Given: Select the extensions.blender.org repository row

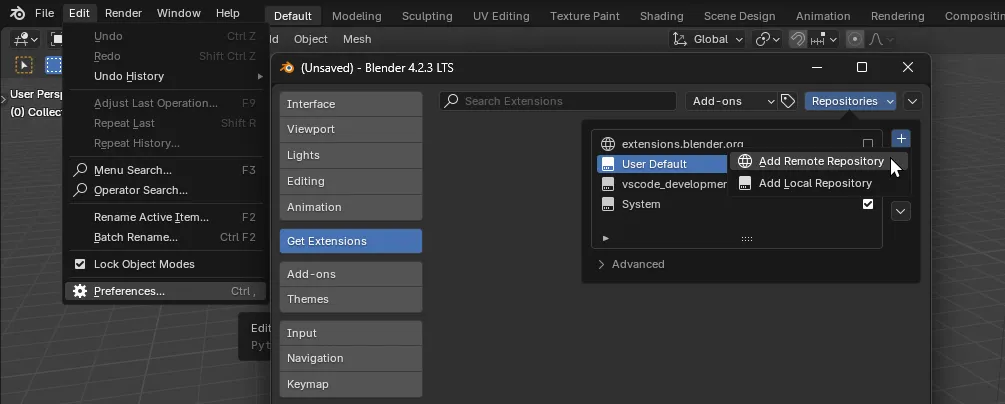Looking at the screenshot, I should [737, 144].
